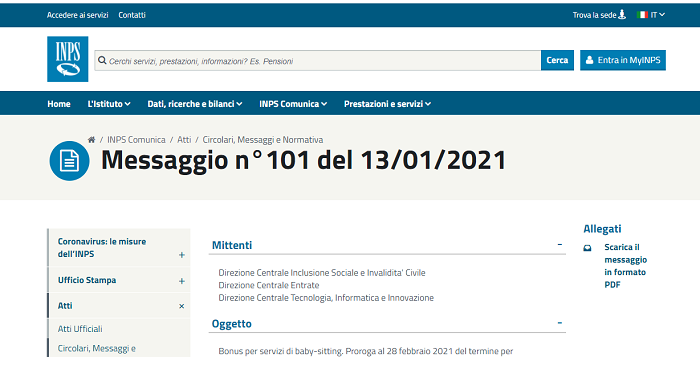Click Trova la sede link
700x370 pixels.
pos(594,15)
